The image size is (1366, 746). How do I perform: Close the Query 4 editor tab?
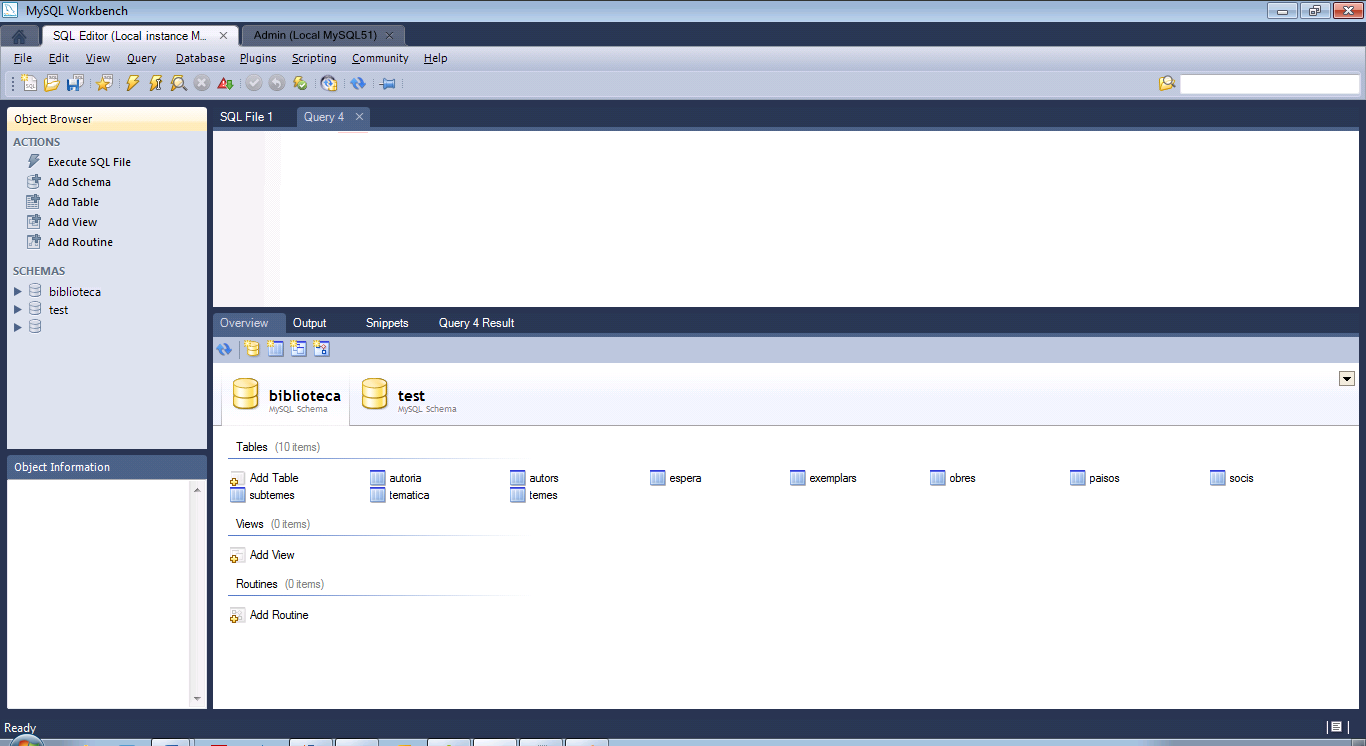pyautogui.click(x=359, y=117)
